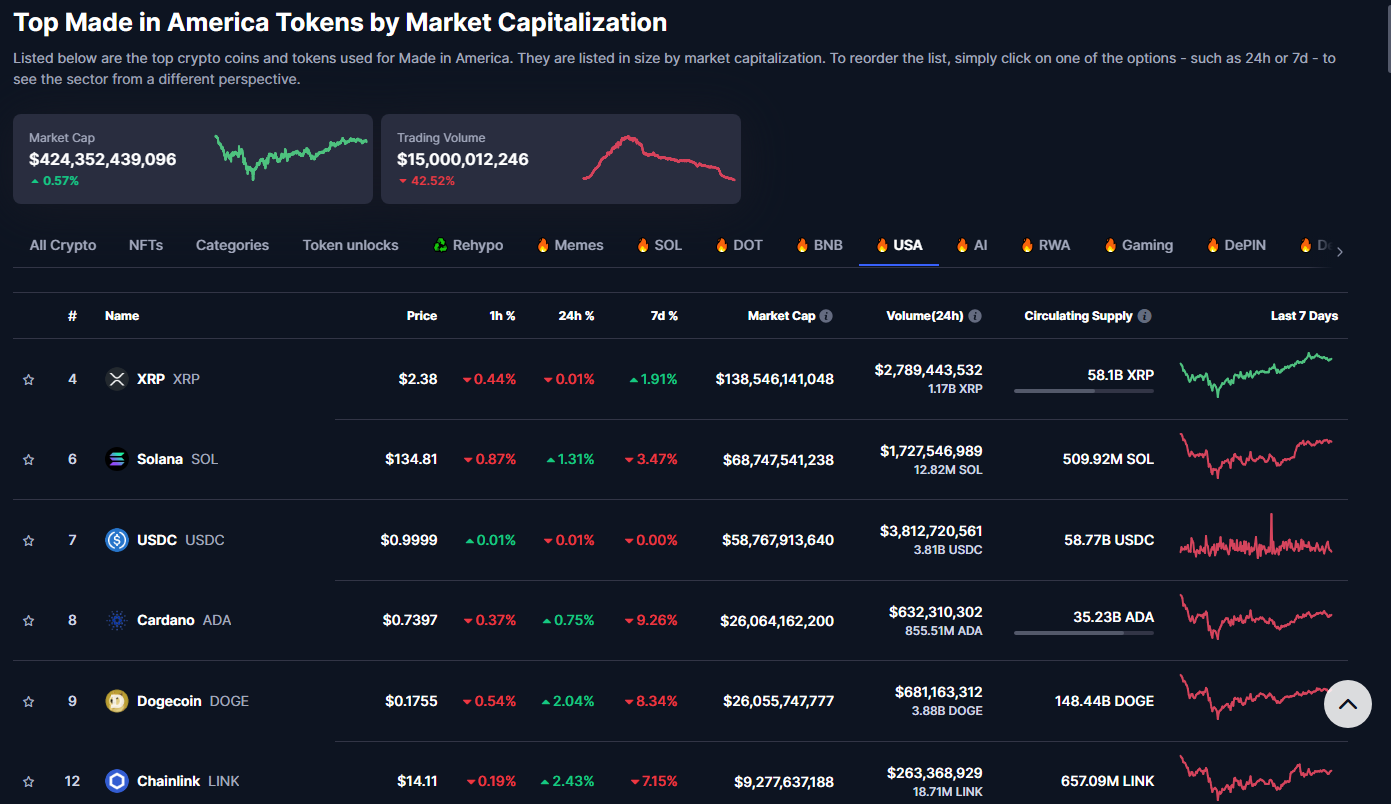Click the Market Cap info icon

click(826, 316)
